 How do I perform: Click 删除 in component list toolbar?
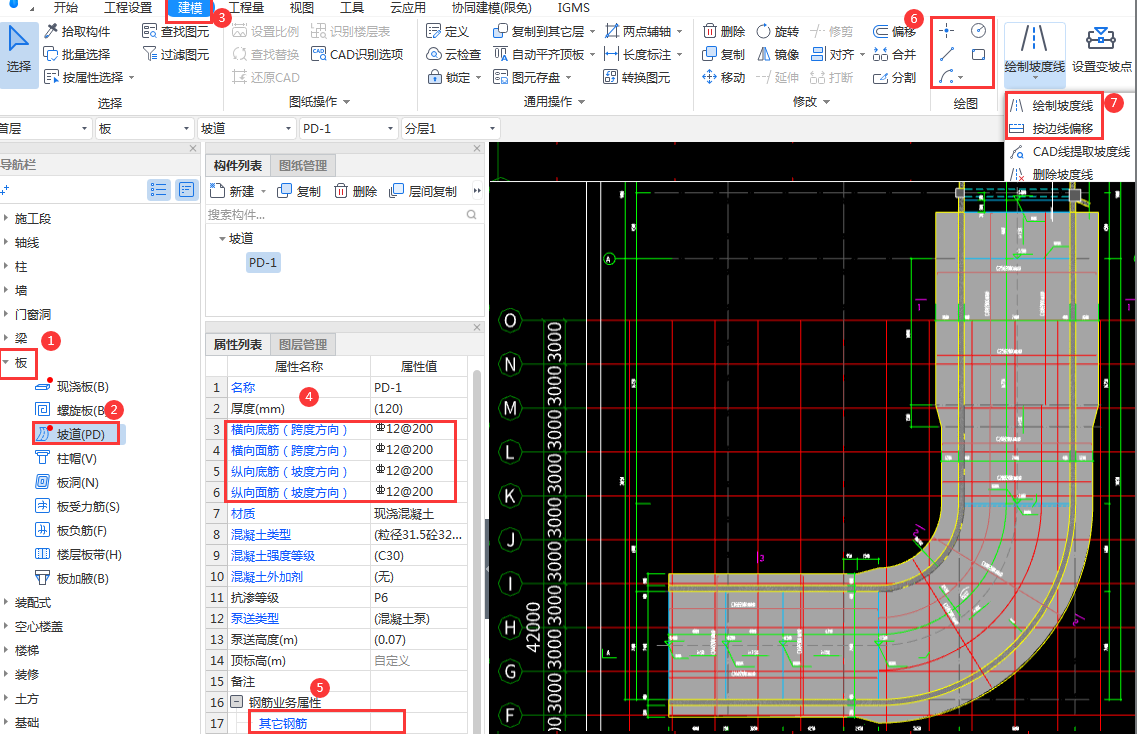[x=356, y=191]
